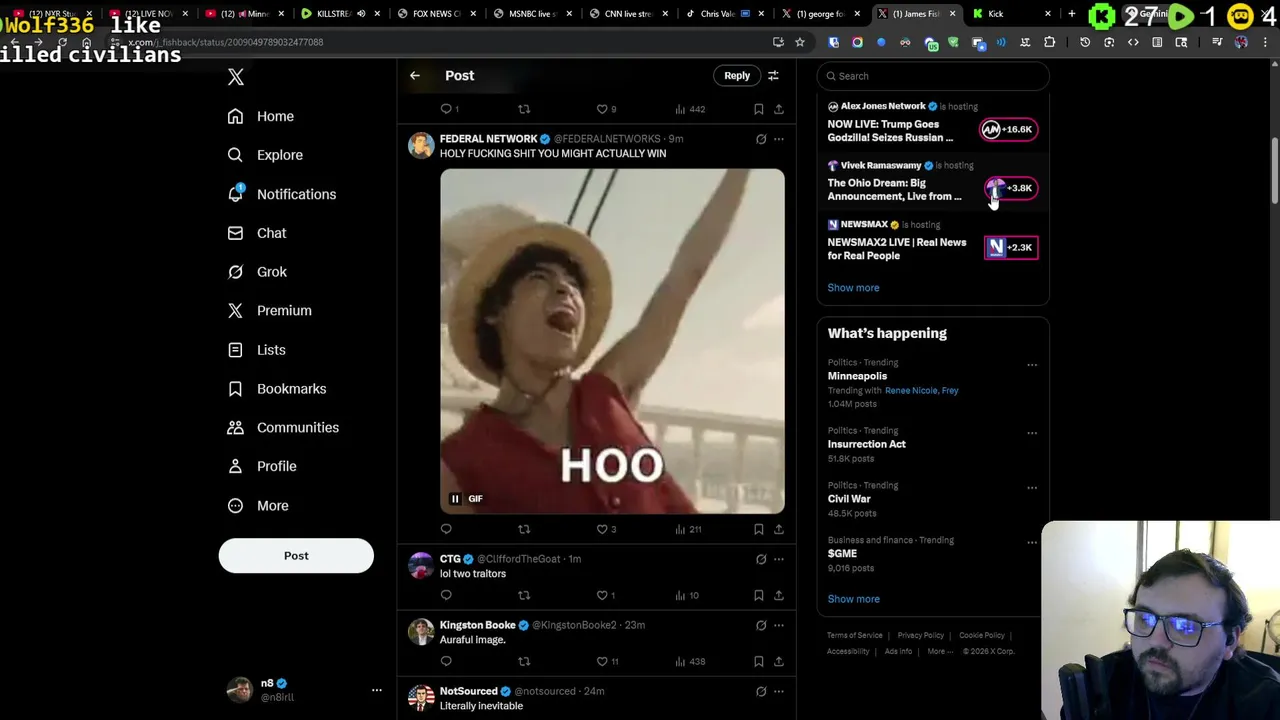
Task: Open the X logo home icon
Action: point(236,77)
